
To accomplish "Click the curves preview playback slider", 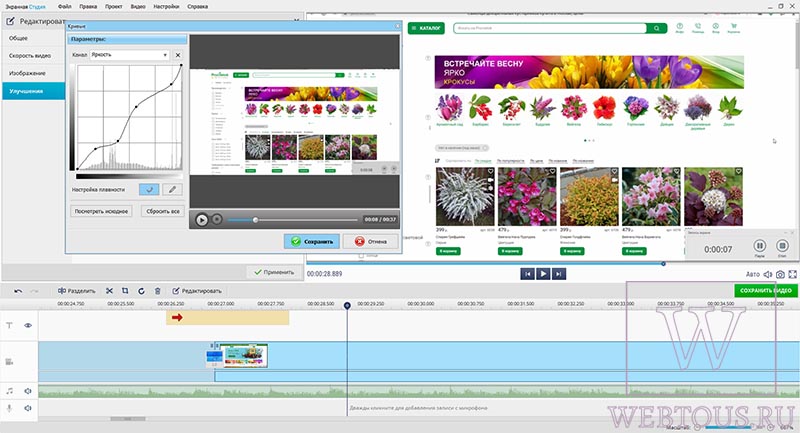I will point(292,220).
